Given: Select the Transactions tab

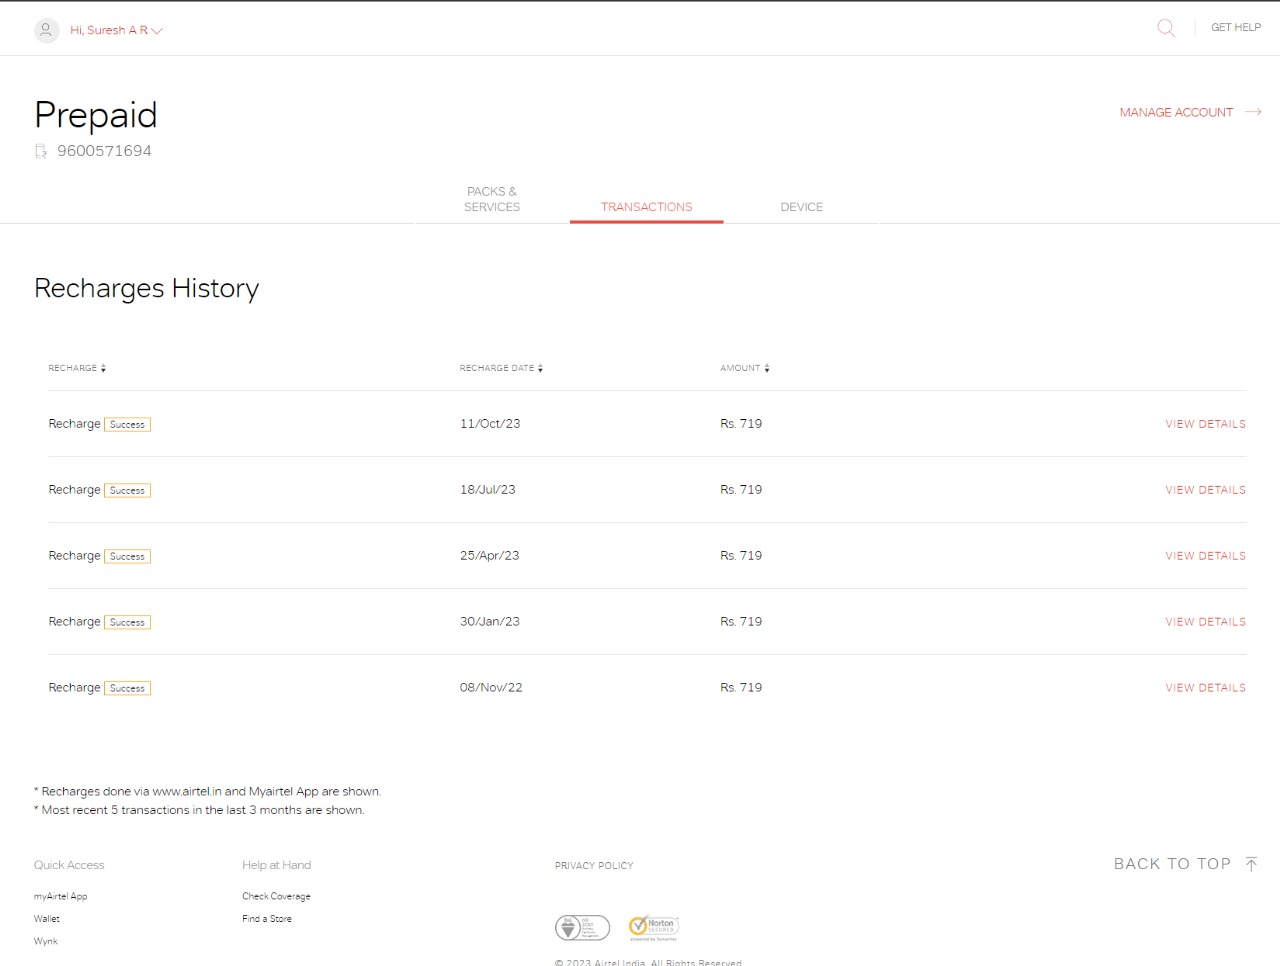Looking at the screenshot, I should 646,207.
